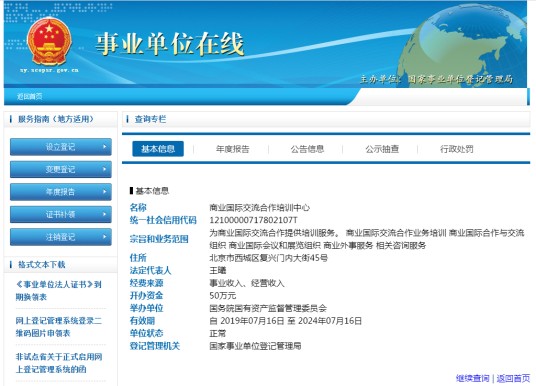The image size is (536, 386).
Task: Open the 返回首页 link in blue navigation bar
Action: point(30,96)
